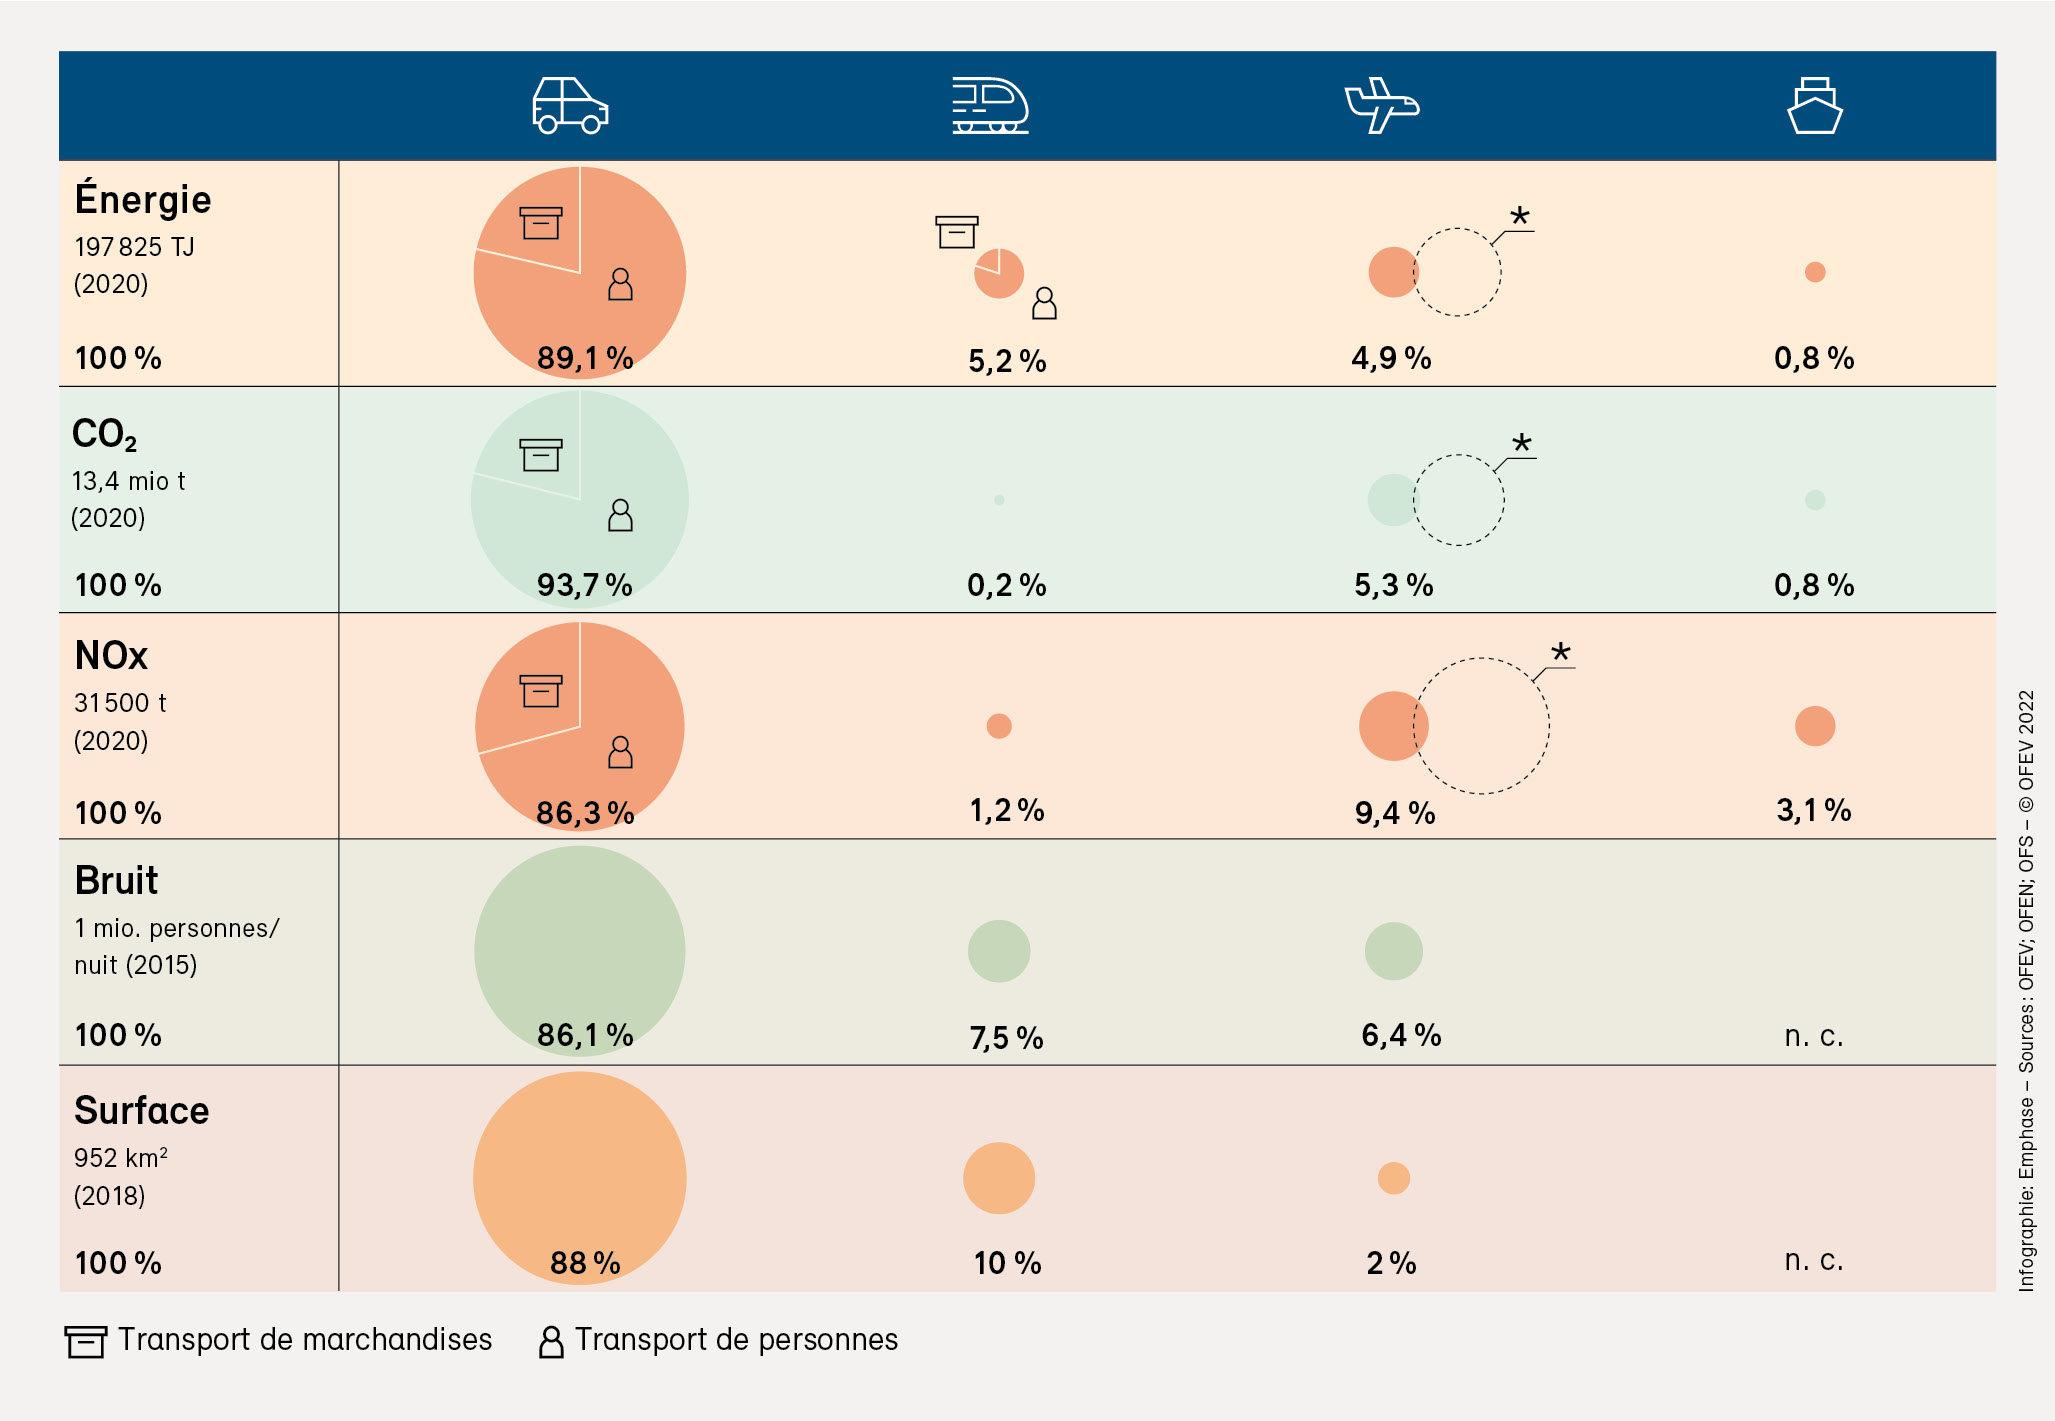This screenshot has width=2055, height=1421.
Task: Click the 93,7 % road CO2 value
Action: 585,585
